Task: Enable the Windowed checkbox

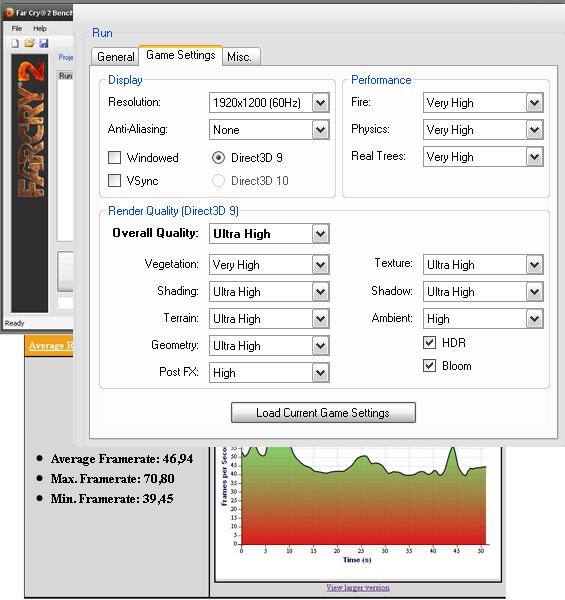Action: 114,157
